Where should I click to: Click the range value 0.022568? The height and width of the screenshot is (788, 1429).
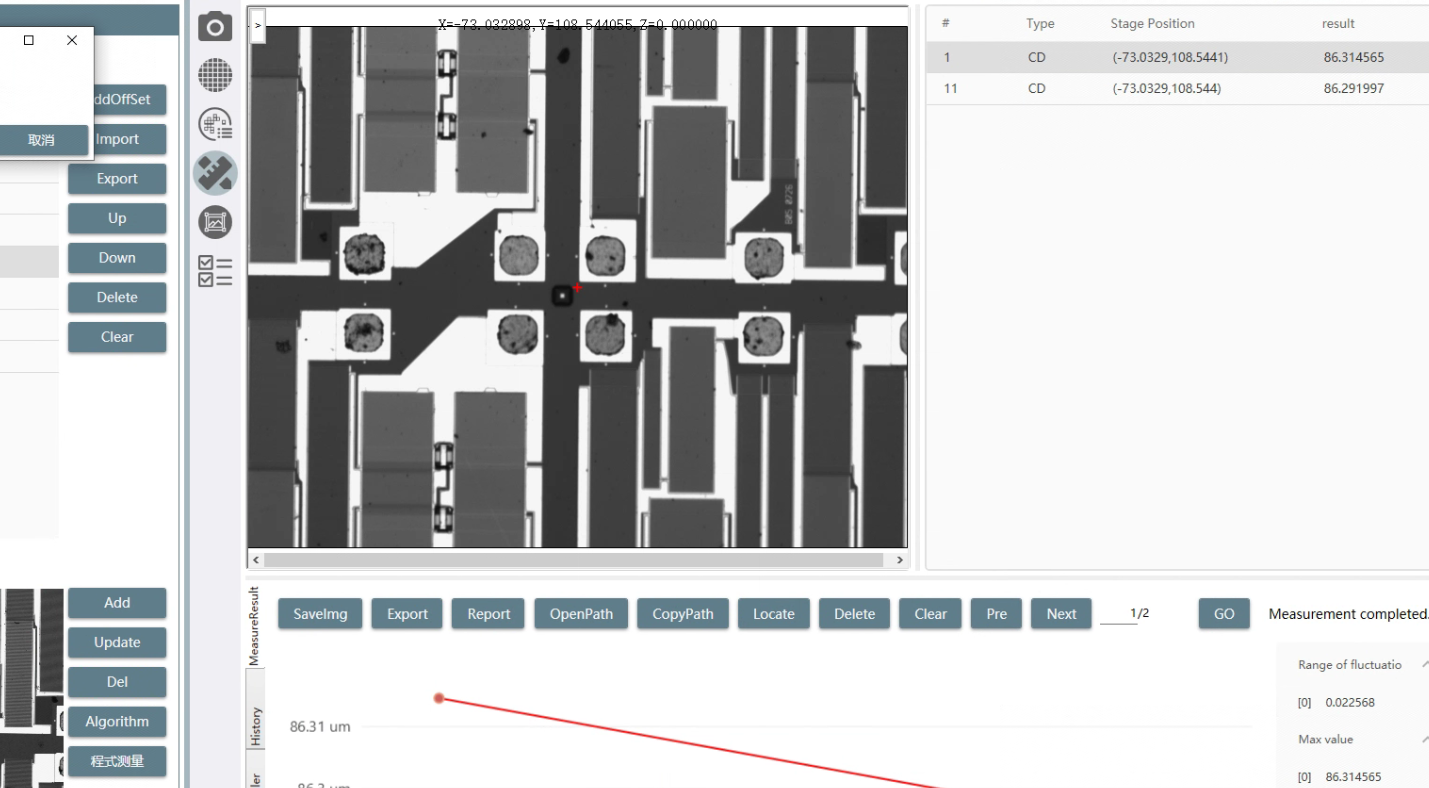click(1350, 702)
